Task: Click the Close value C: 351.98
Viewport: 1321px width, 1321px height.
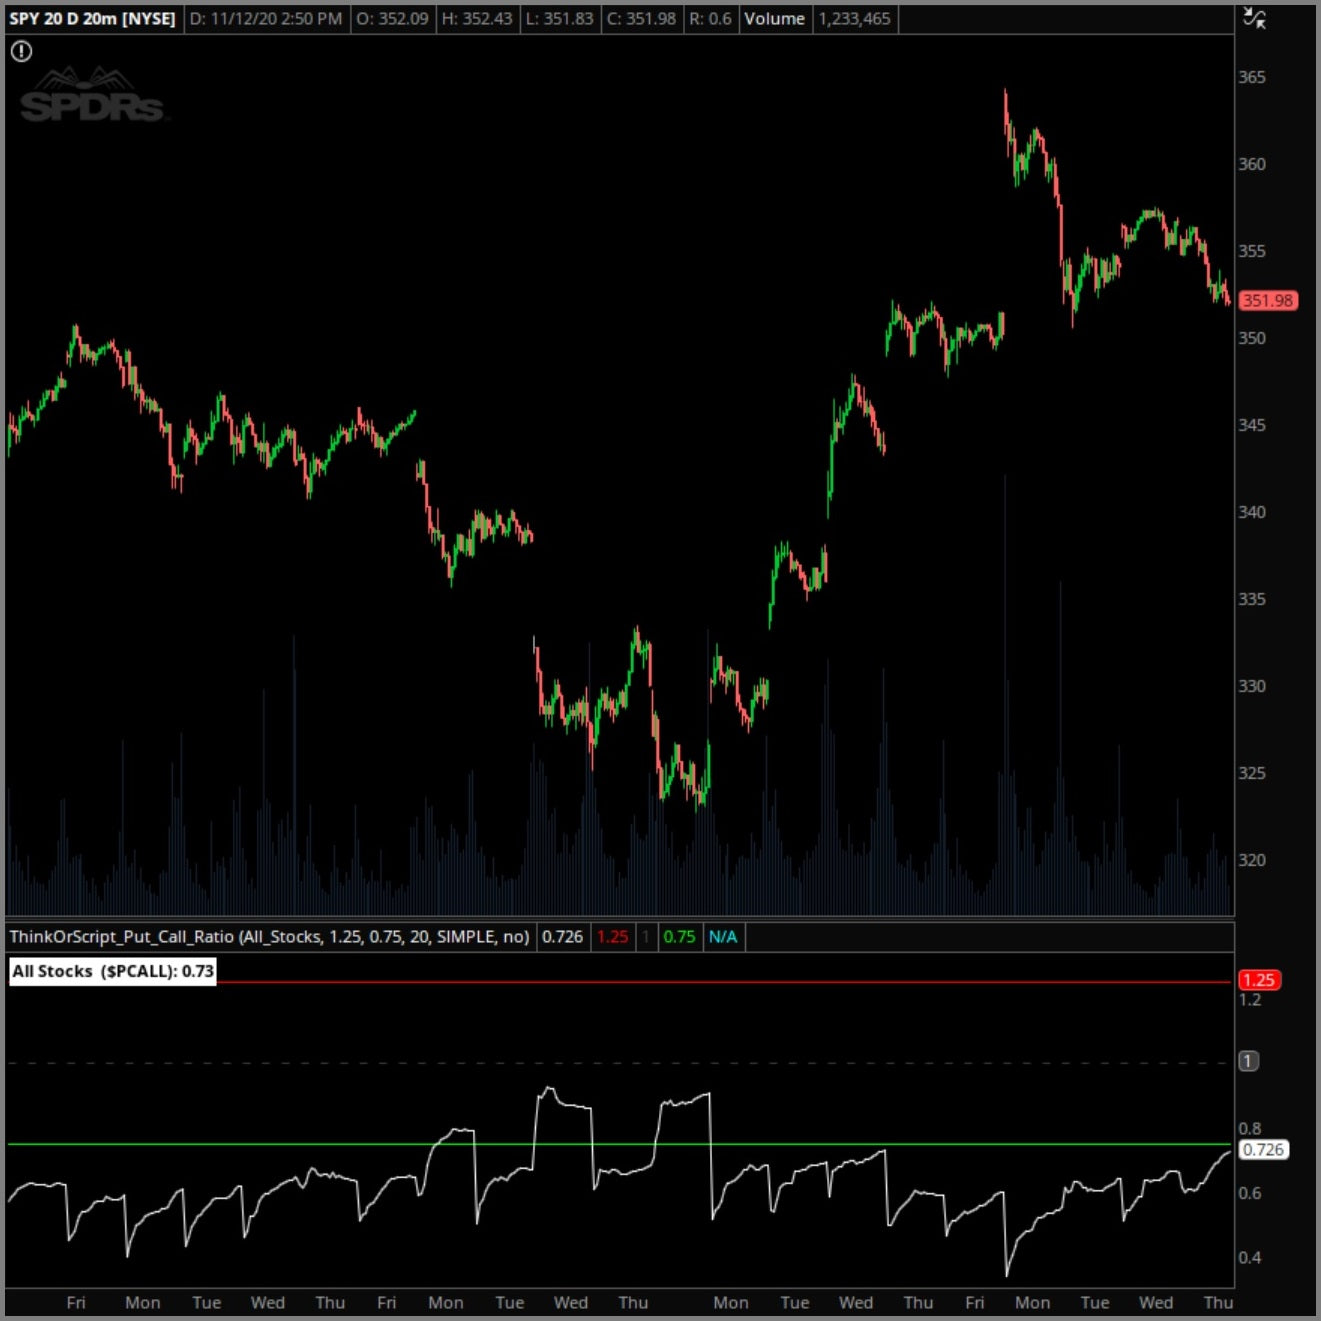Action: (641, 19)
